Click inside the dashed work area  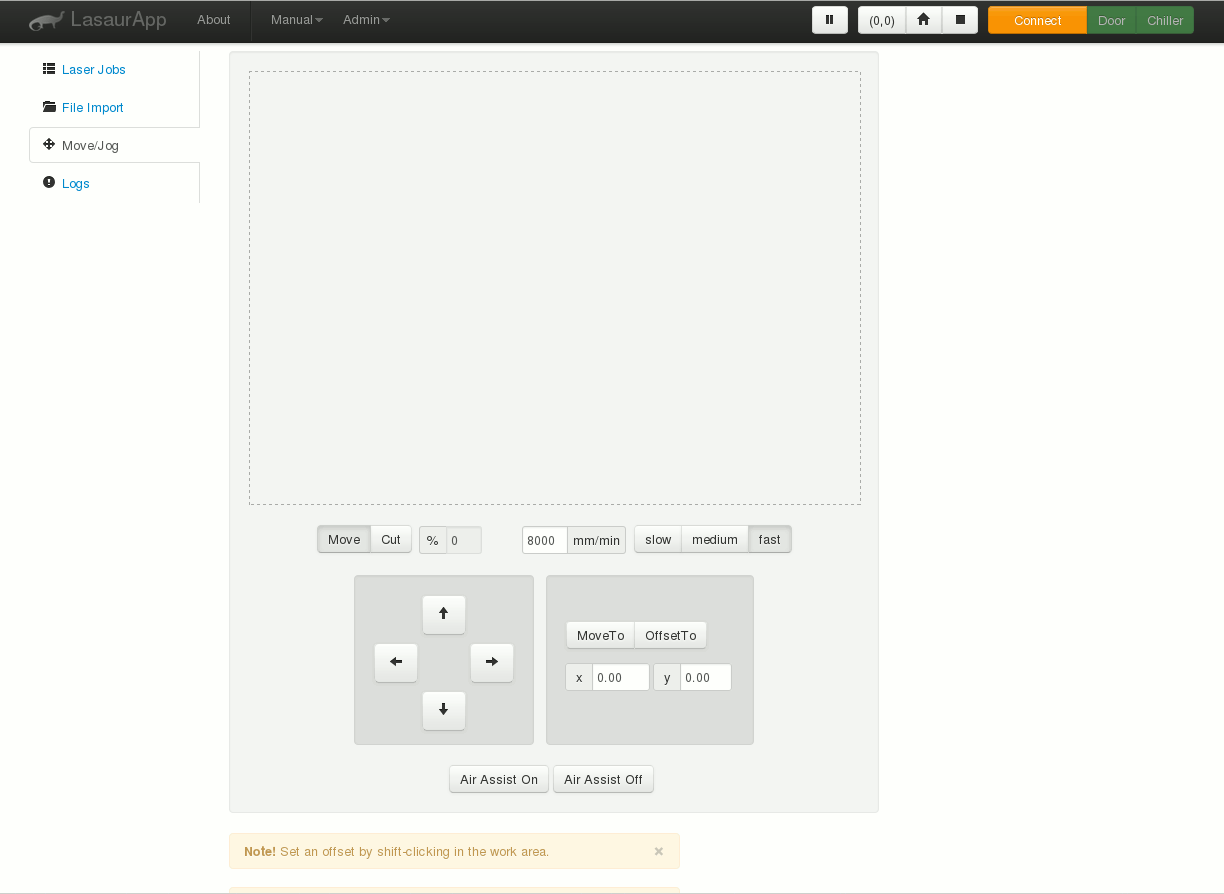[555, 288]
